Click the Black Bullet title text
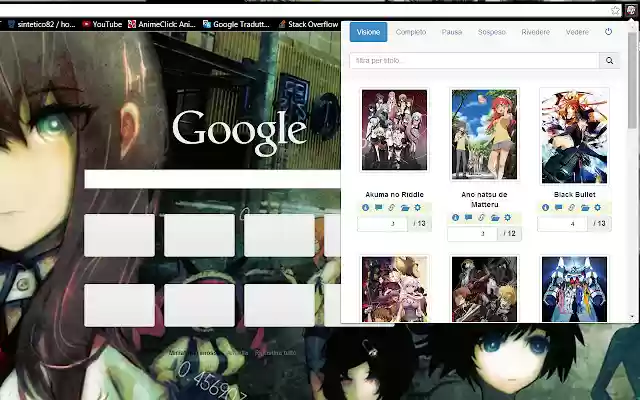Screen dimensions: 640x400 pos(574,195)
